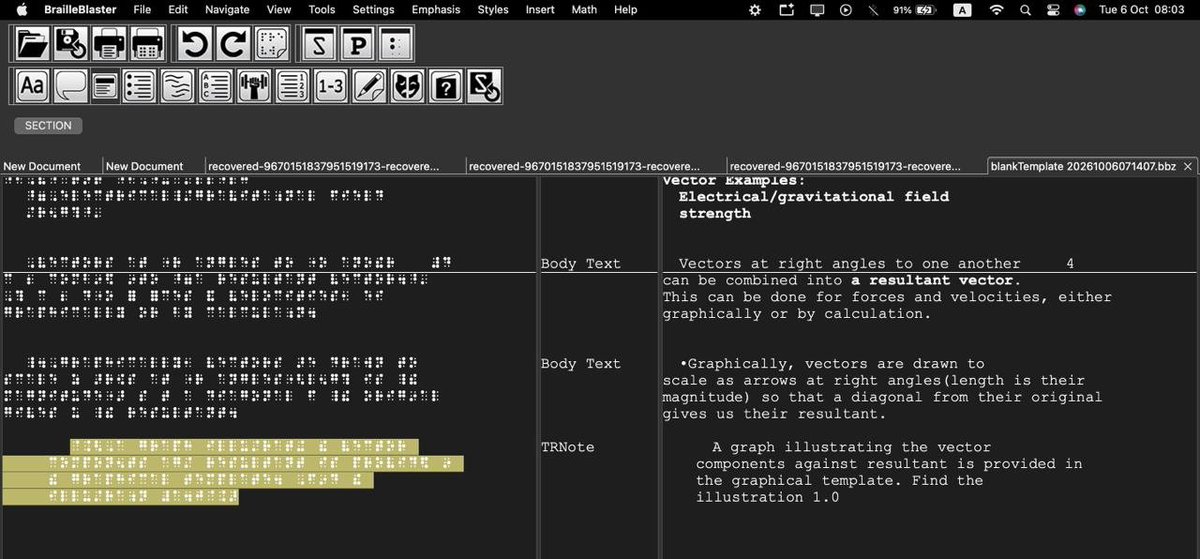Open the Navigate menu
Screen dimensions: 1200x559
point(227,9)
